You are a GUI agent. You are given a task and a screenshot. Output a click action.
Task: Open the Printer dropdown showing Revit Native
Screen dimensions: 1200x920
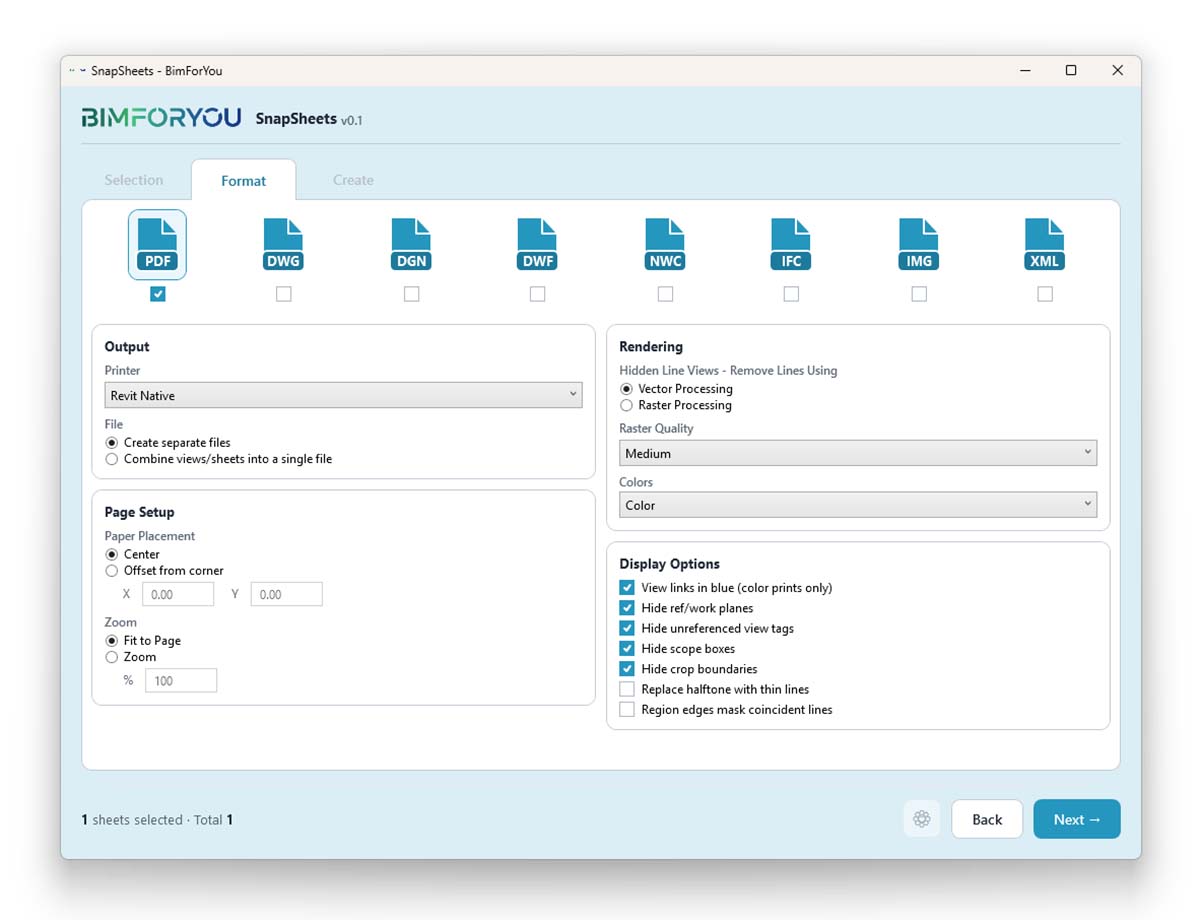[x=343, y=395]
